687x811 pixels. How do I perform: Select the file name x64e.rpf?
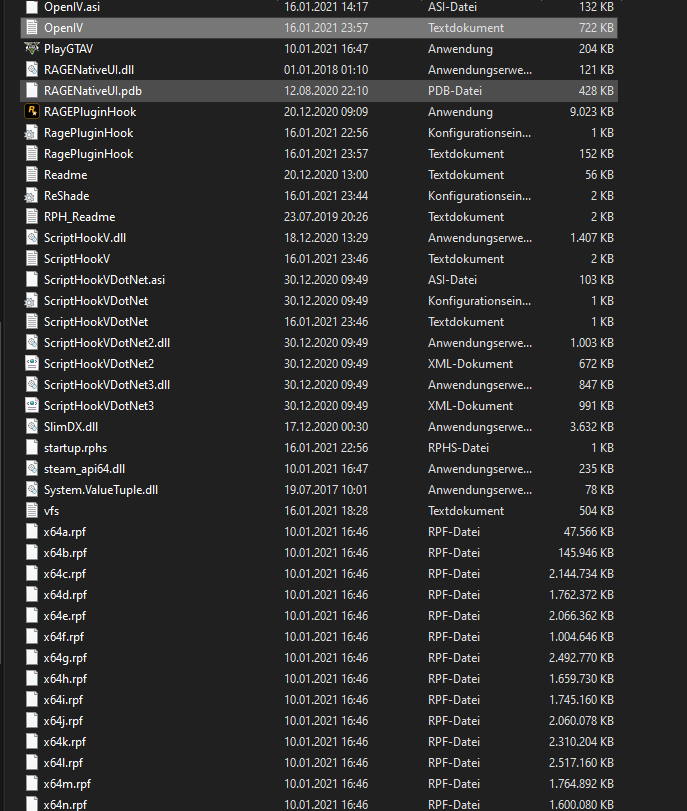65,616
